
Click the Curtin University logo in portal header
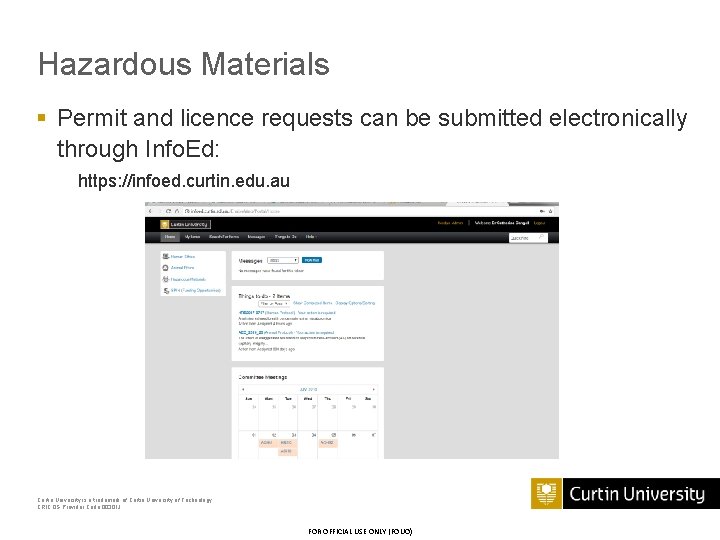point(186,224)
